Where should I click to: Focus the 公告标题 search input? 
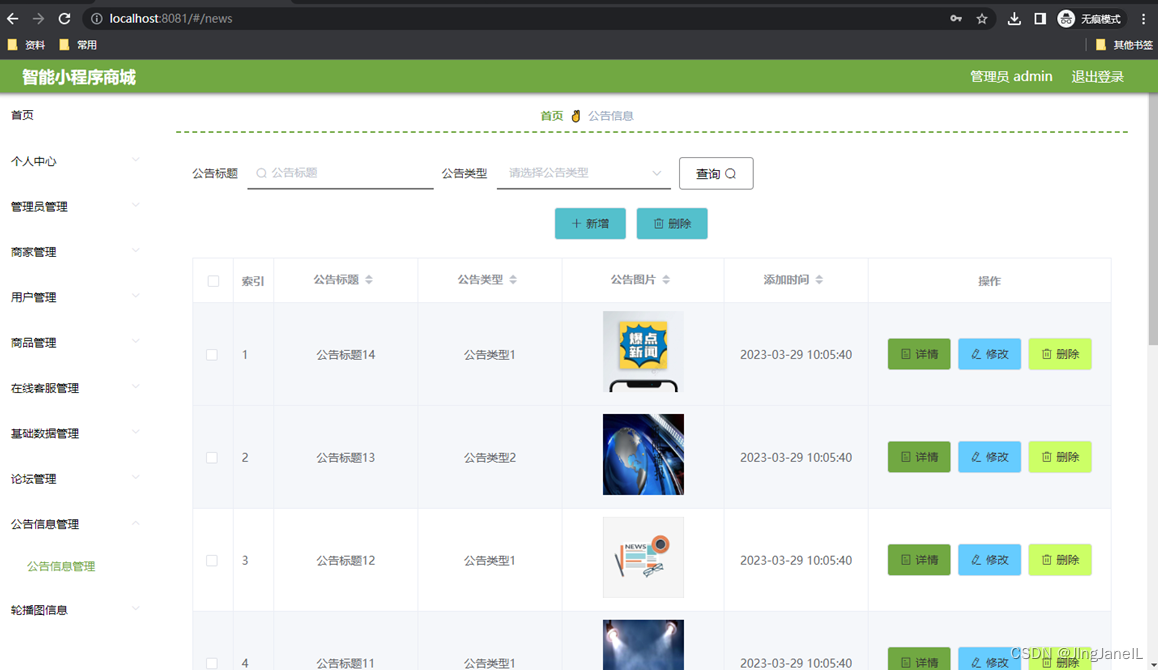[x=340, y=173]
